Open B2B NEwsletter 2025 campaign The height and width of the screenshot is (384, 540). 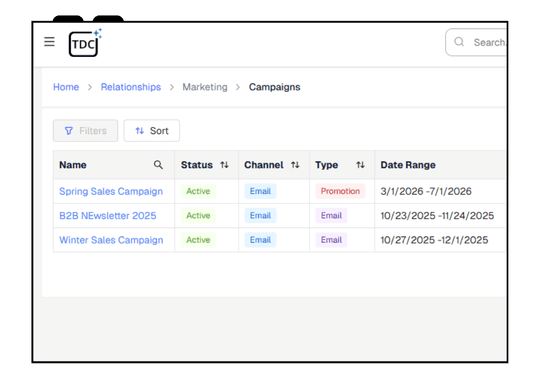pos(107,216)
